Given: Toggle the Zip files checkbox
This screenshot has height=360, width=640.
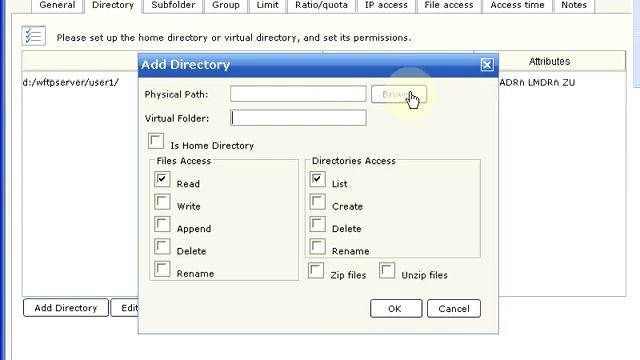Looking at the screenshot, I should (316, 271).
